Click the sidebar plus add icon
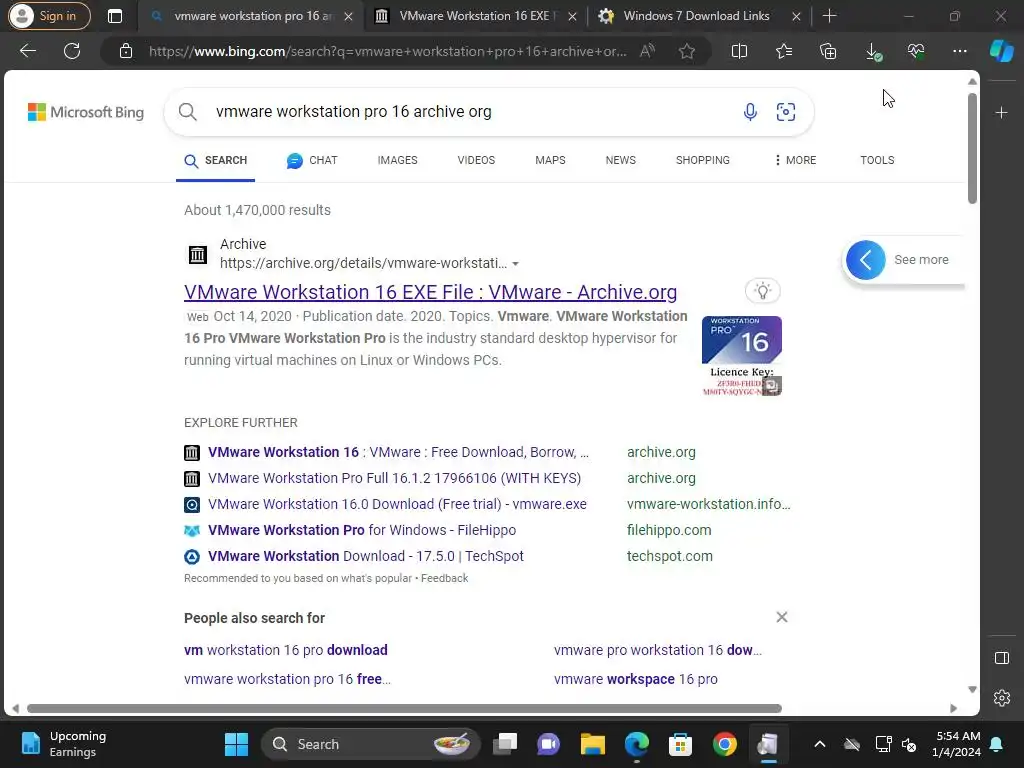The width and height of the screenshot is (1024, 768). click(x=1001, y=113)
